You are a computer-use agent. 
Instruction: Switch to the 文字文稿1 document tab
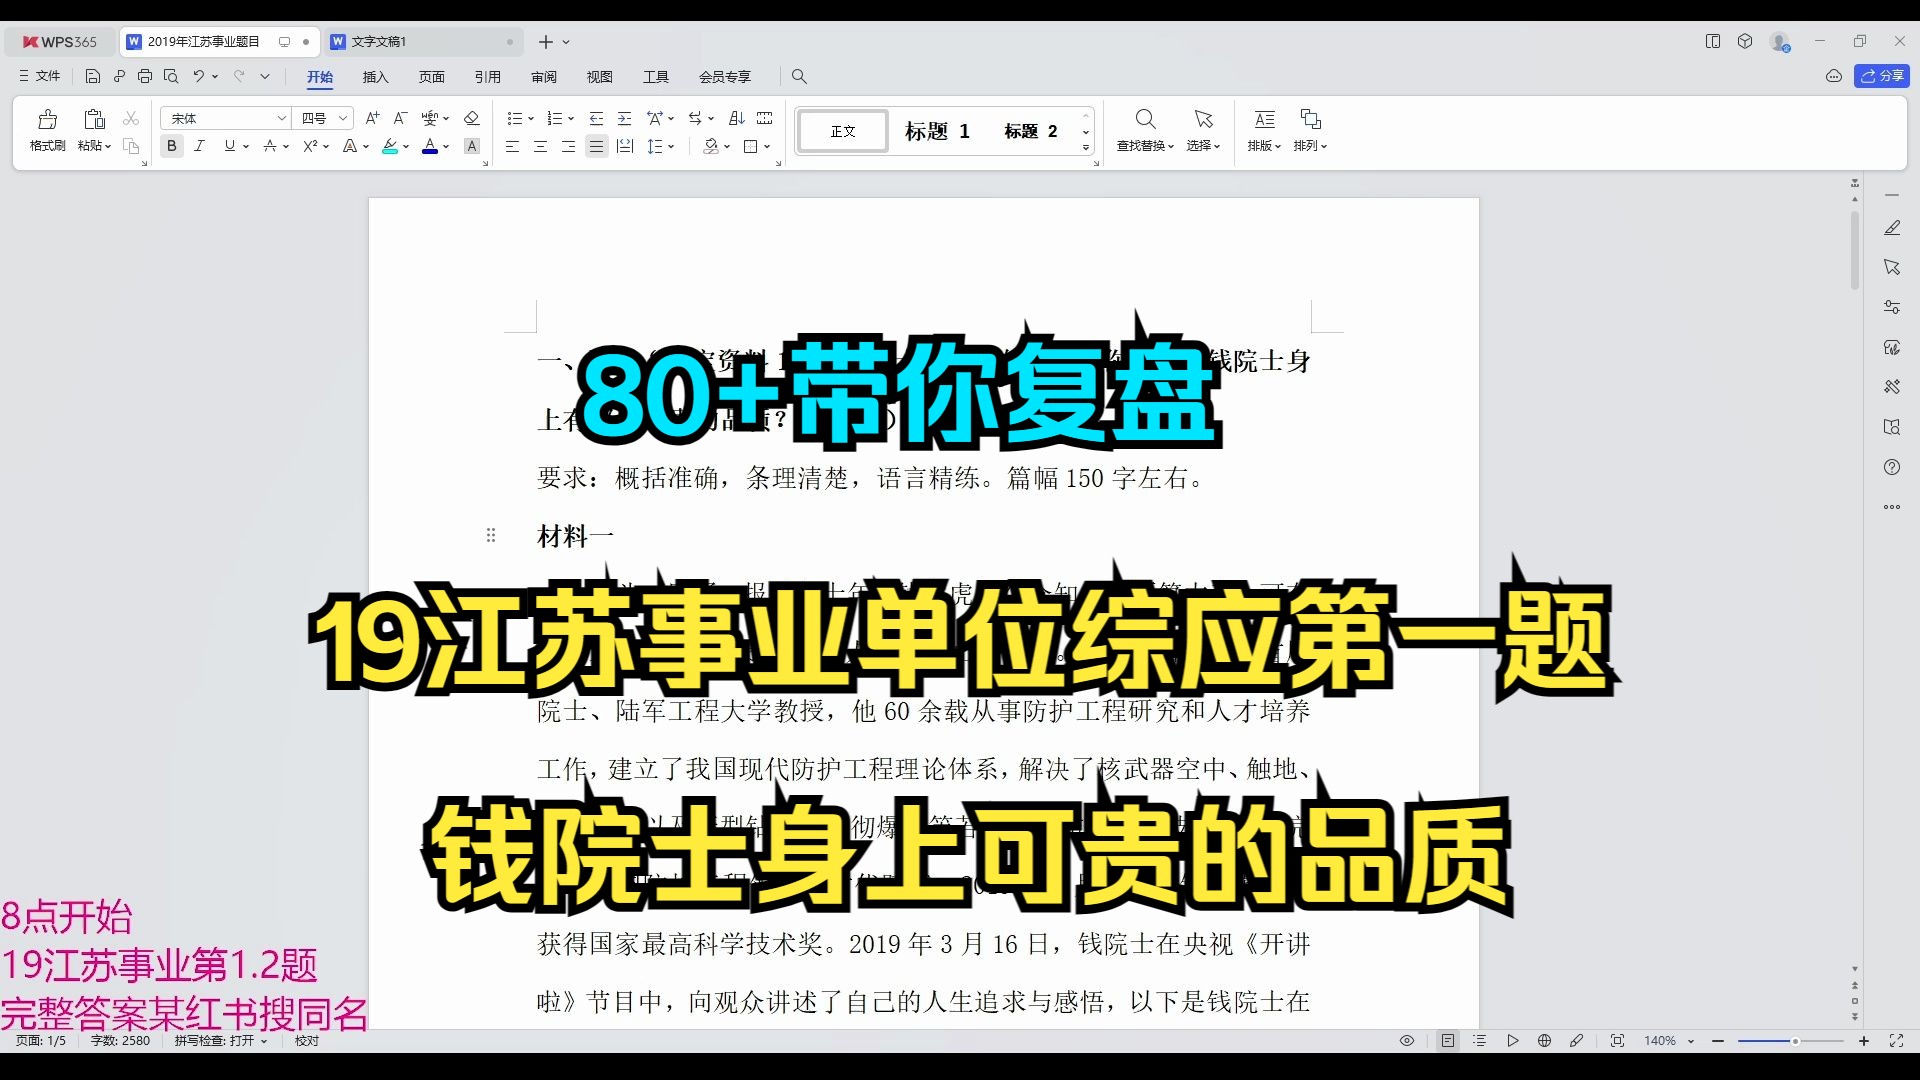click(x=422, y=42)
